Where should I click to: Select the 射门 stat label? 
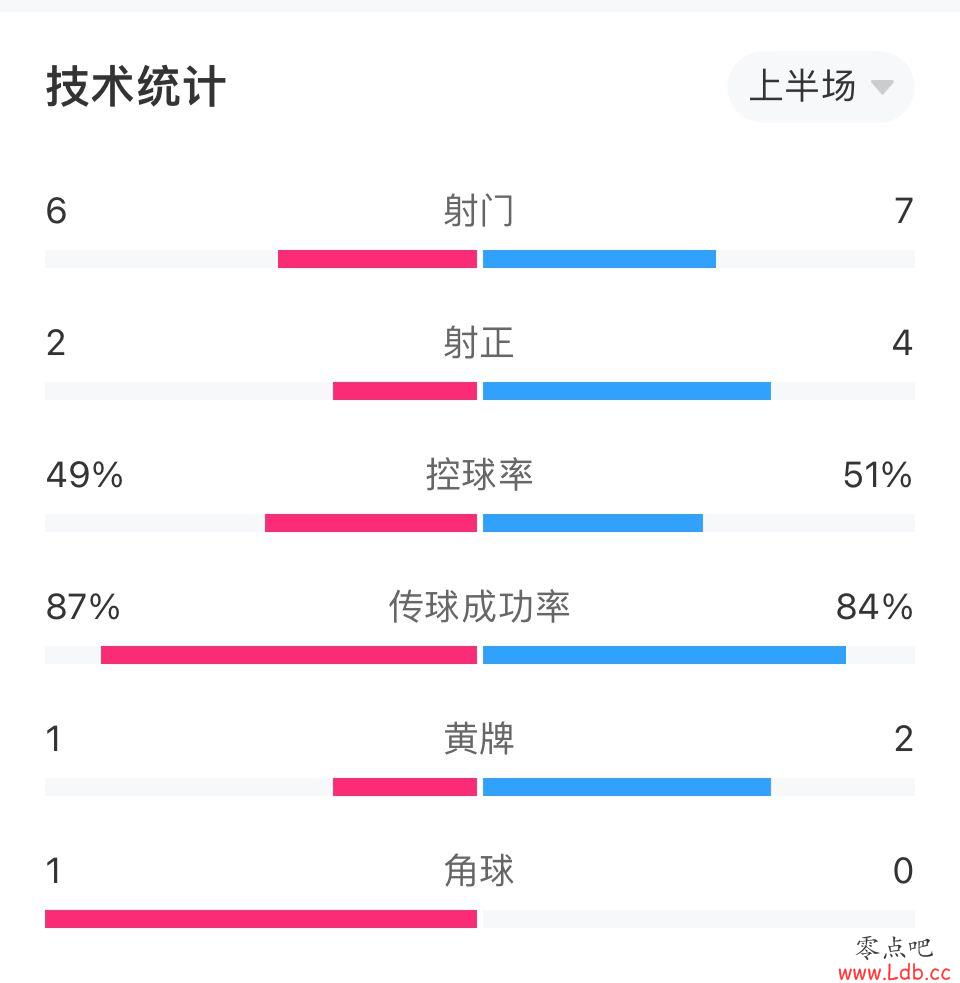point(479,210)
